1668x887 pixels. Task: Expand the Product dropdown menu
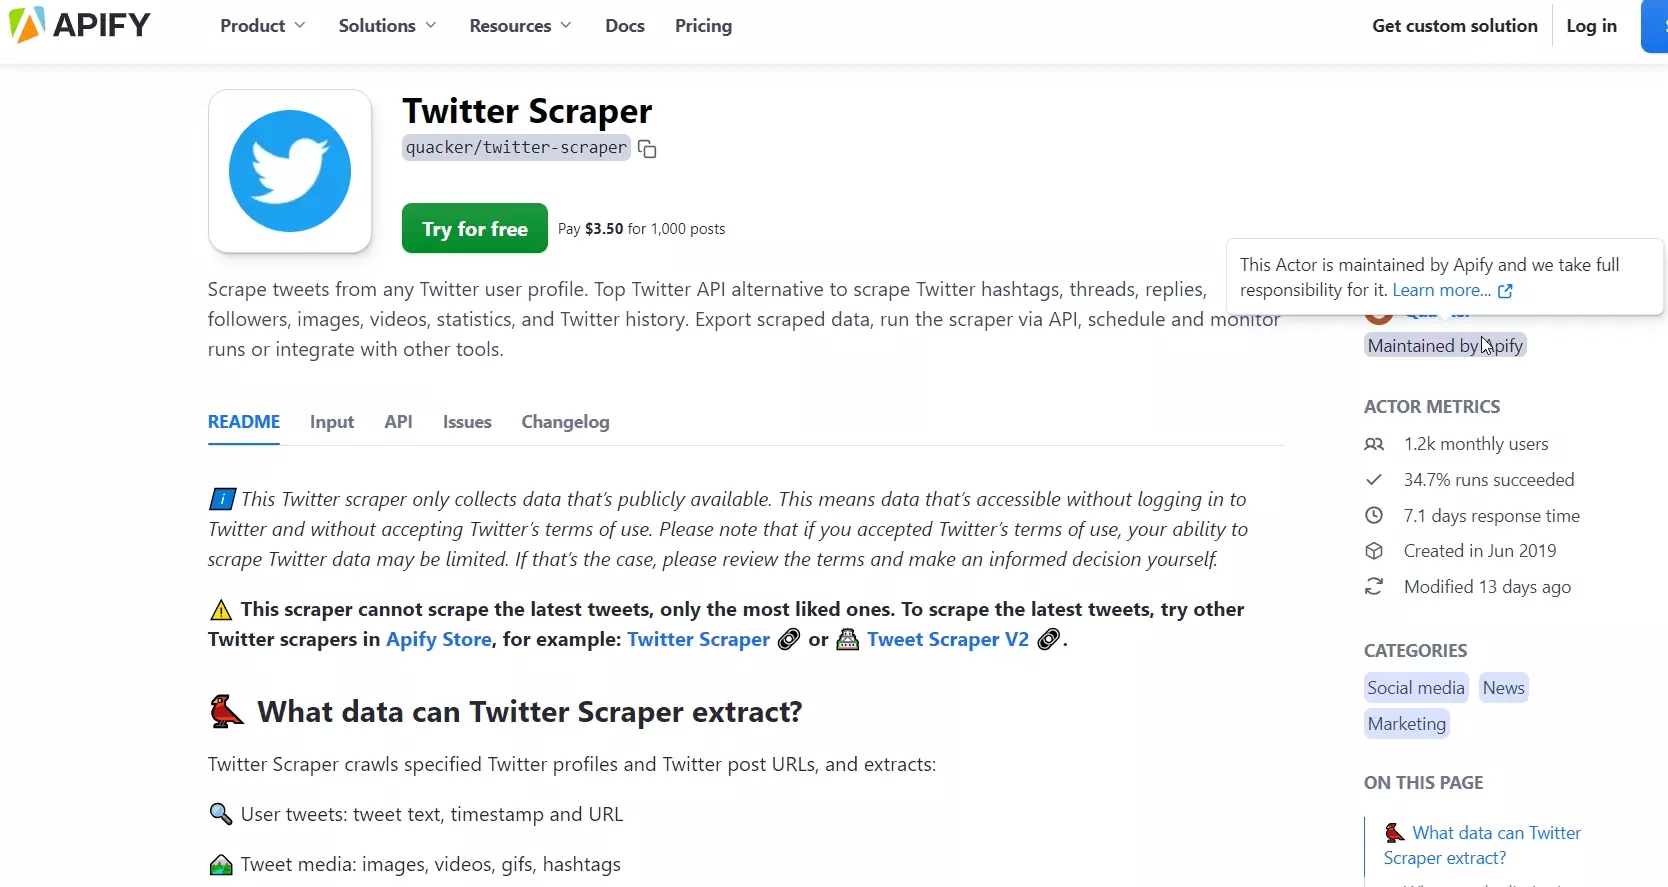(262, 26)
